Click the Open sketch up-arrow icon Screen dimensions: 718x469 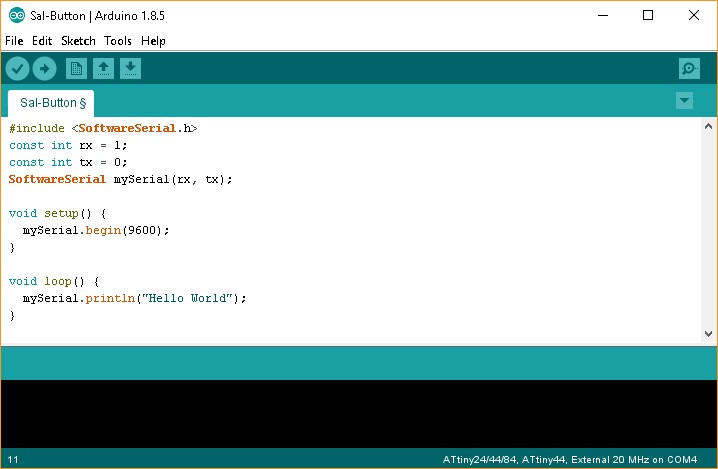[x=103, y=69]
